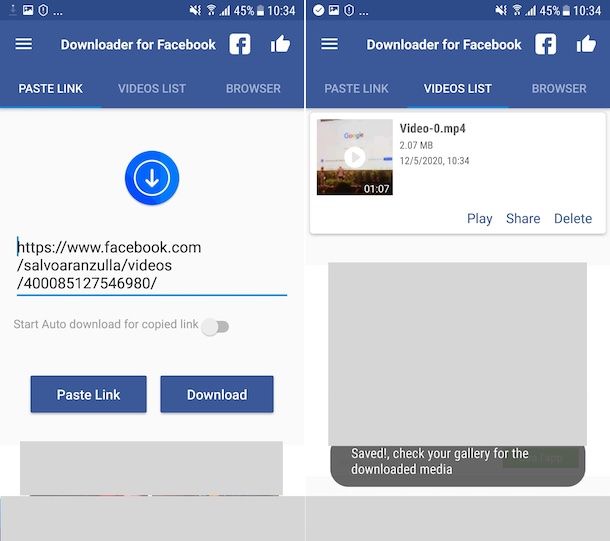Viewport: 610px width, 541px height.
Task: Share the Video-0.mp4 file
Action: pos(523,219)
